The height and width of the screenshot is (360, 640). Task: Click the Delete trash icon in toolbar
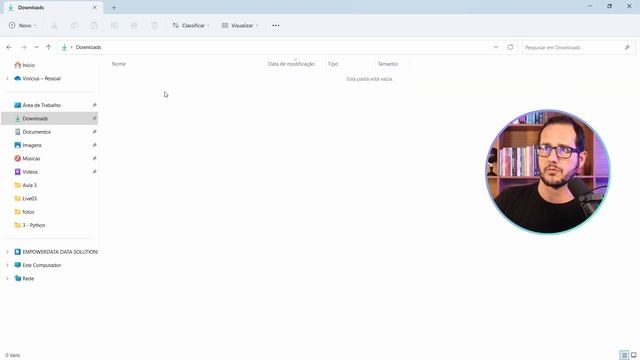(154, 25)
